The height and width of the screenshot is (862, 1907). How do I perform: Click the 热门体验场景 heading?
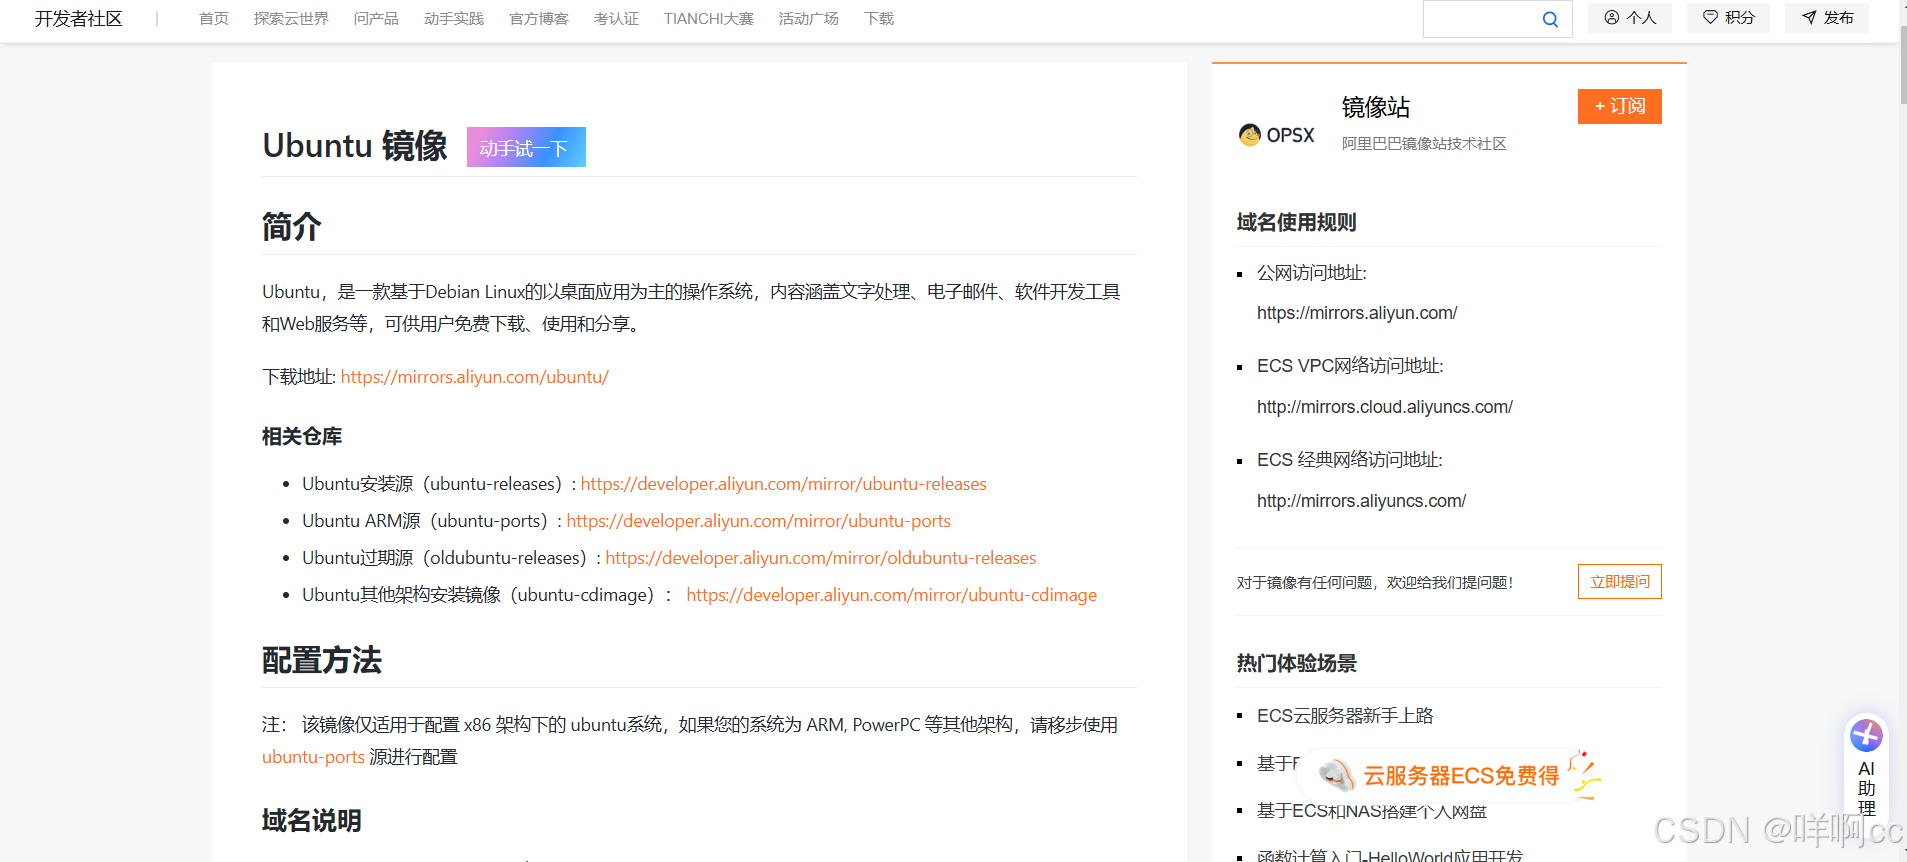point(1297,663)
